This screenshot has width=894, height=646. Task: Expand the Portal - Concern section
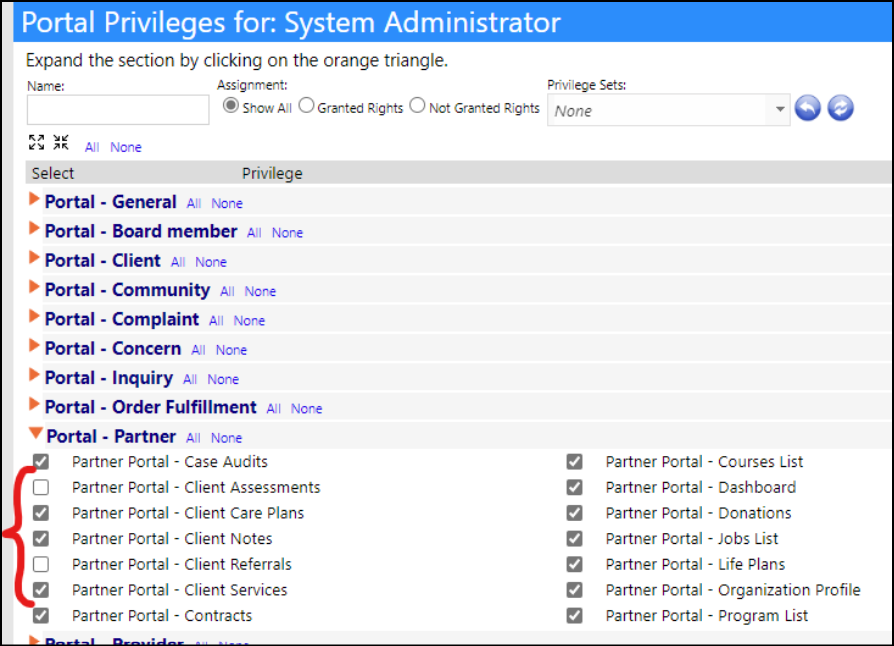point(34,346)
